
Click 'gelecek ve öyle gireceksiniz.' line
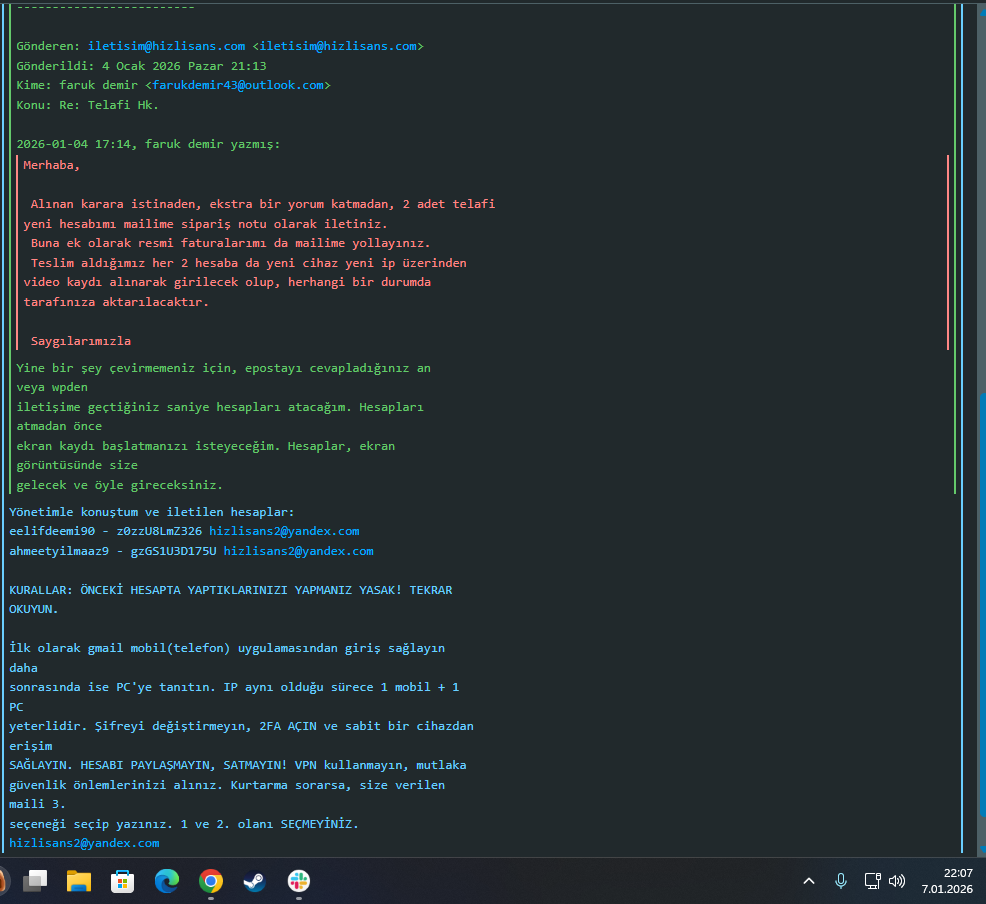pyautogui.click(x=119, y=485)
